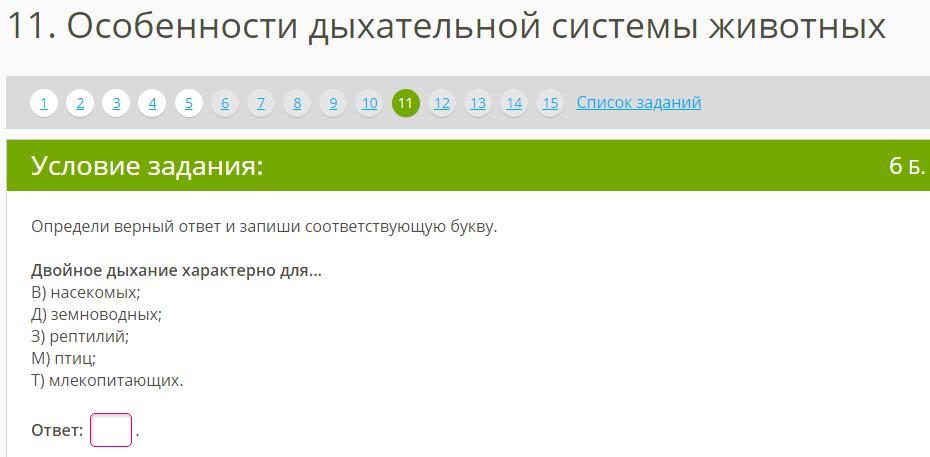
Task: Click the answer option З) рептилий
Action: coord(80,337)
